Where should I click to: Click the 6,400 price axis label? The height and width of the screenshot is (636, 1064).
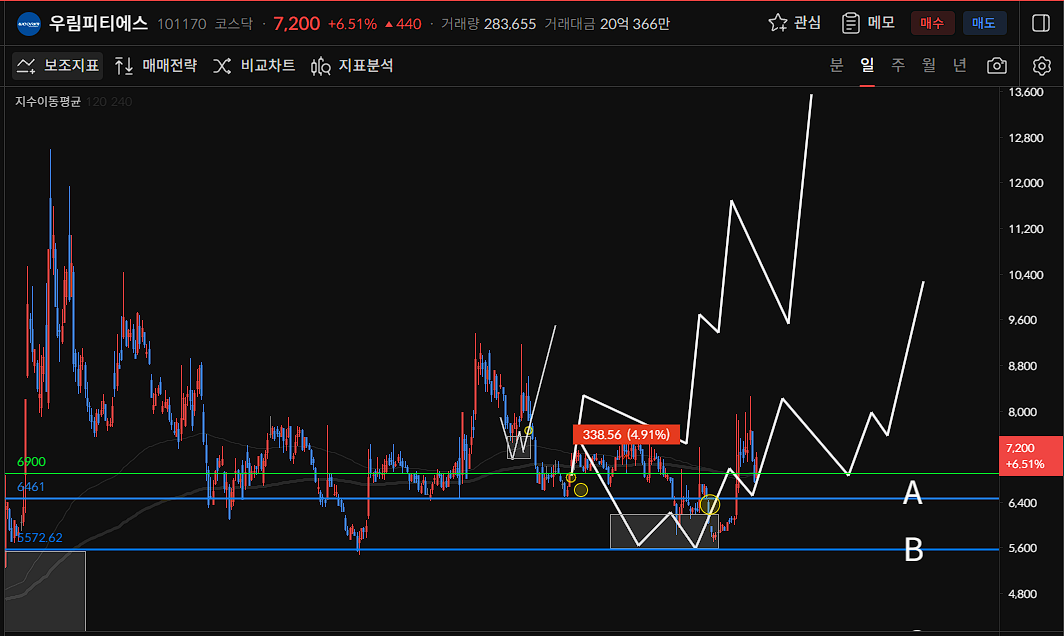(x=1023, y=503)
